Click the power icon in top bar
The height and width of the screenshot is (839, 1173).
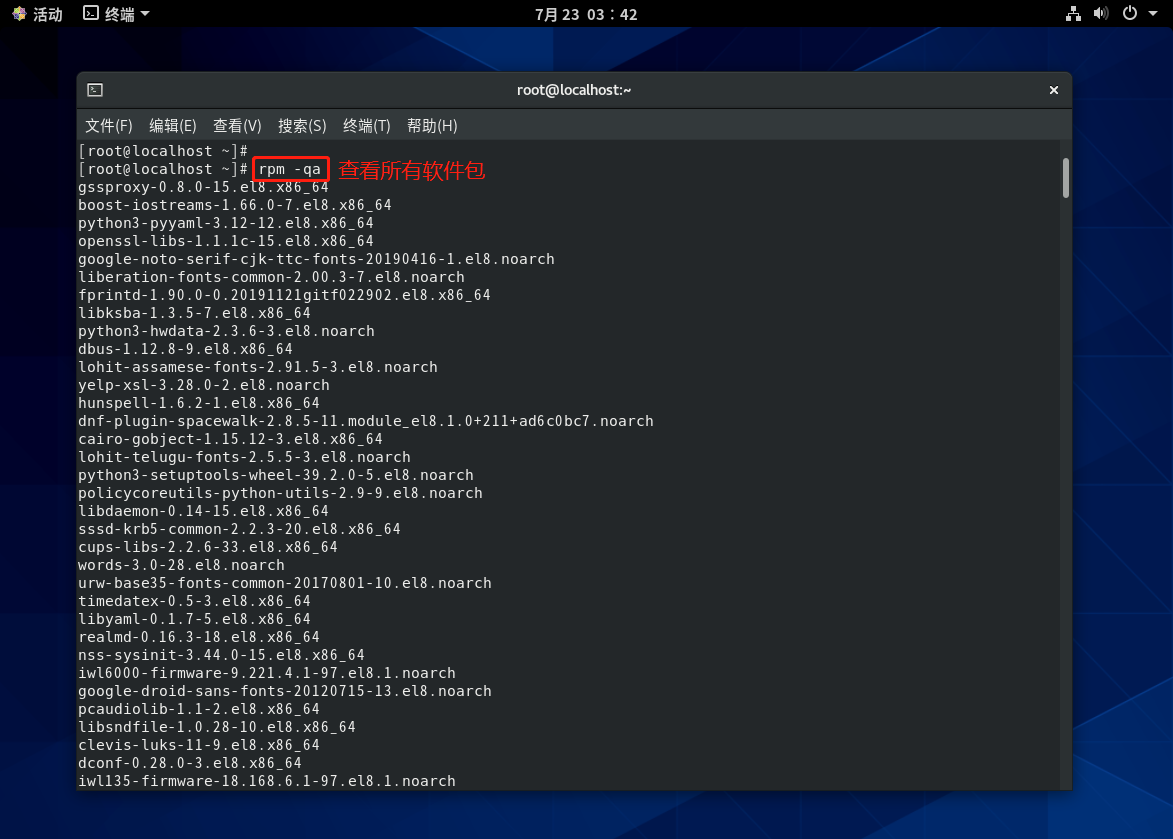1129,14
